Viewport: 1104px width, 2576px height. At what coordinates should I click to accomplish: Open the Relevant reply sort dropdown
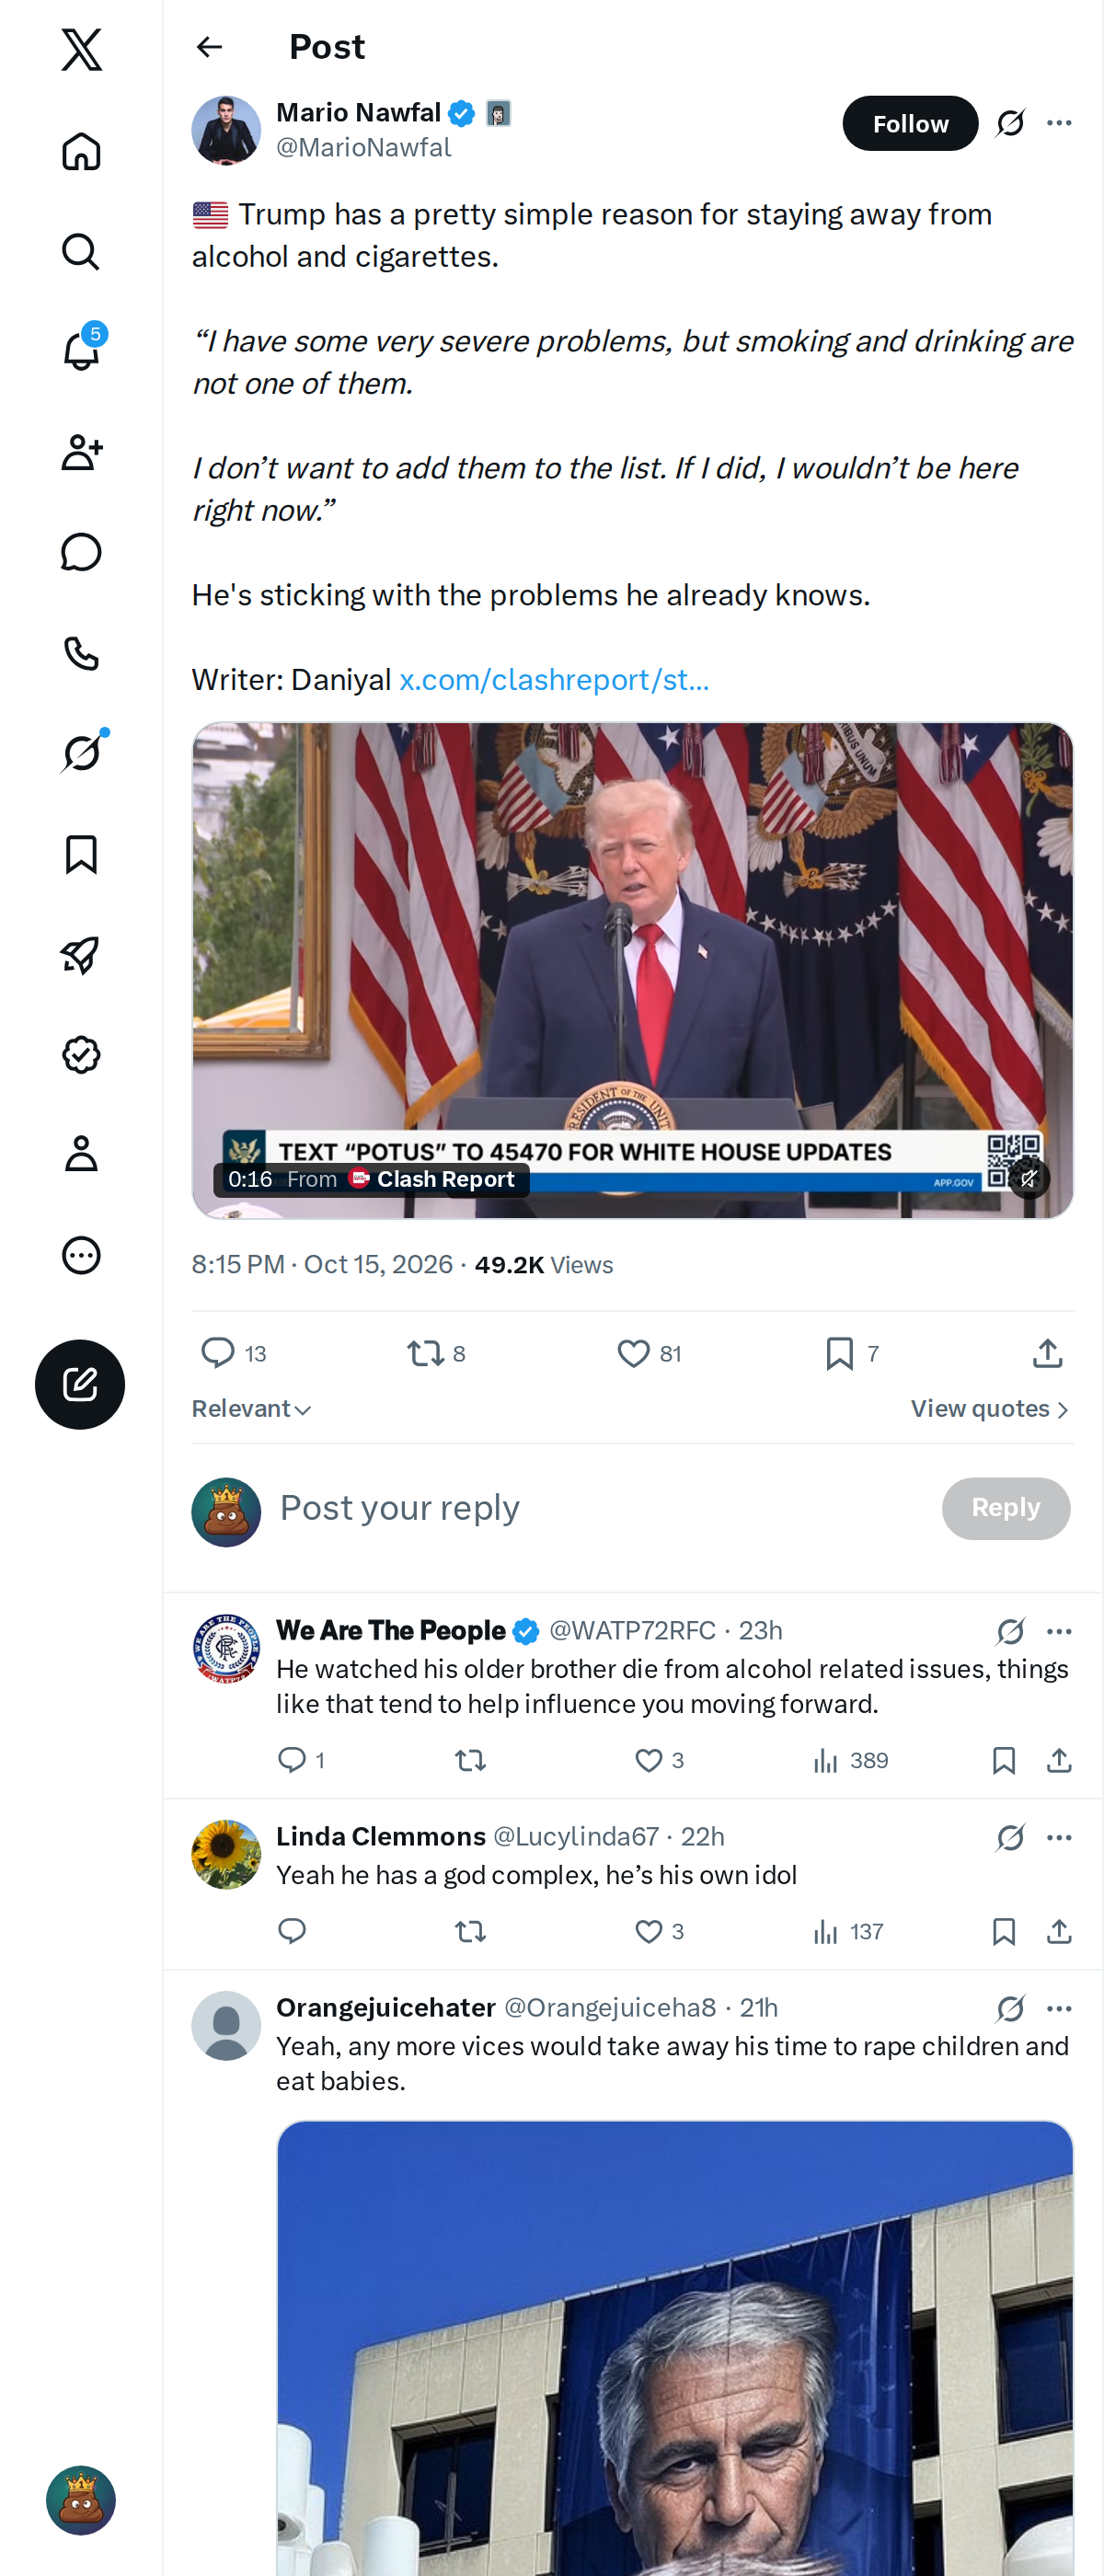[252, 1408]
